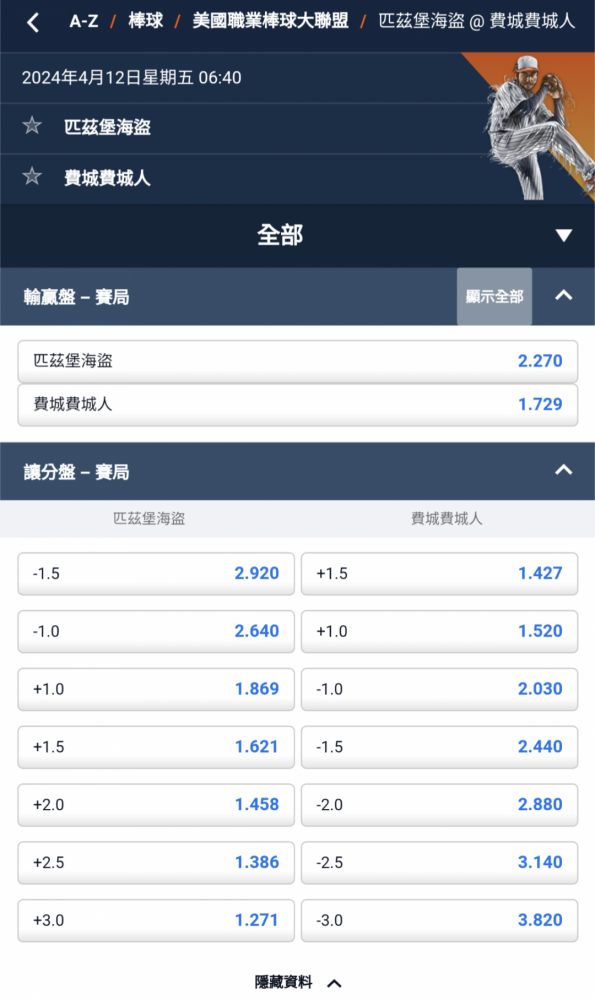Viewport: 595px width, 1000px height.
Task: Select +3.0 handicap odds 1.271
Action: pos(156,920)
